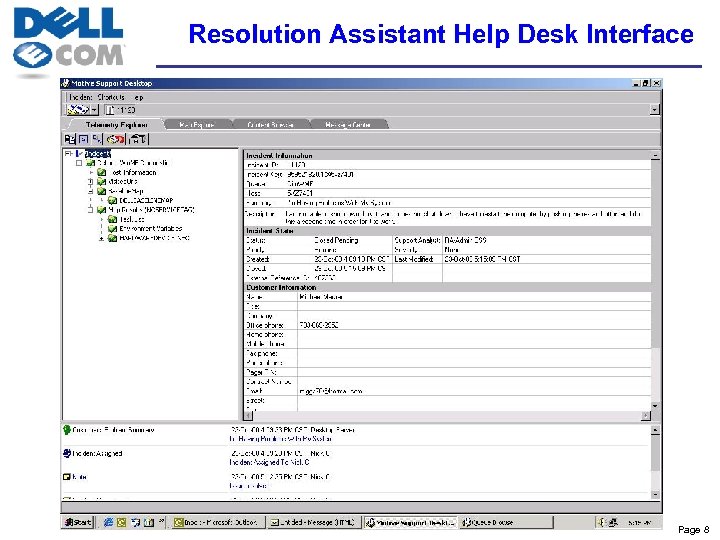The height and width of the screenshot is (540, 720).
Task: Click the Note history entry icon
Action: pos(67,477)
